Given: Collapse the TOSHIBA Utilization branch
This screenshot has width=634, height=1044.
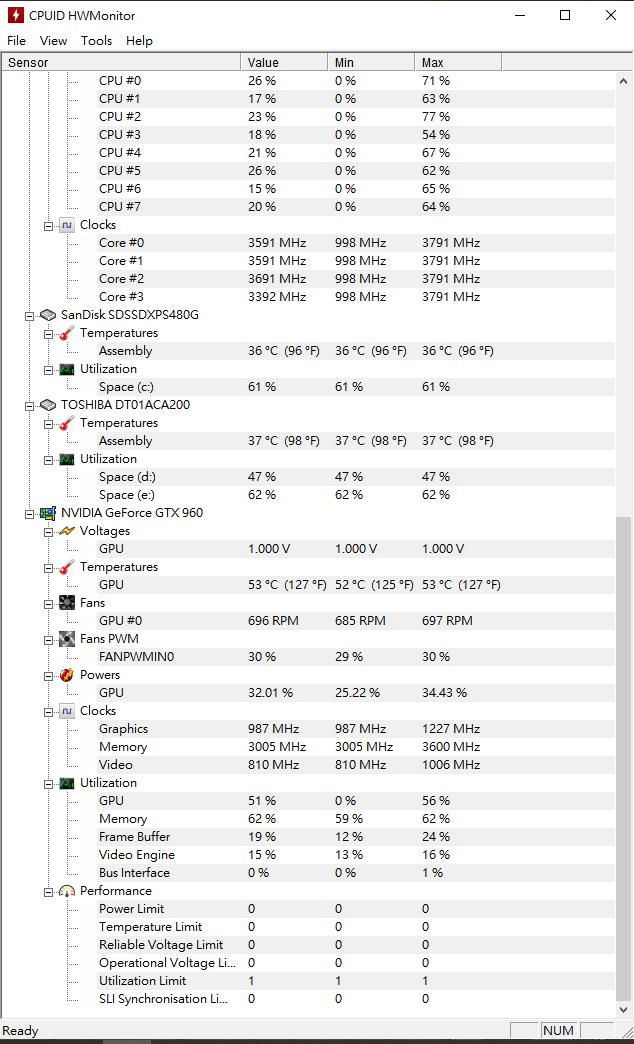Looking at the screenshot, I should pos(49,459).
